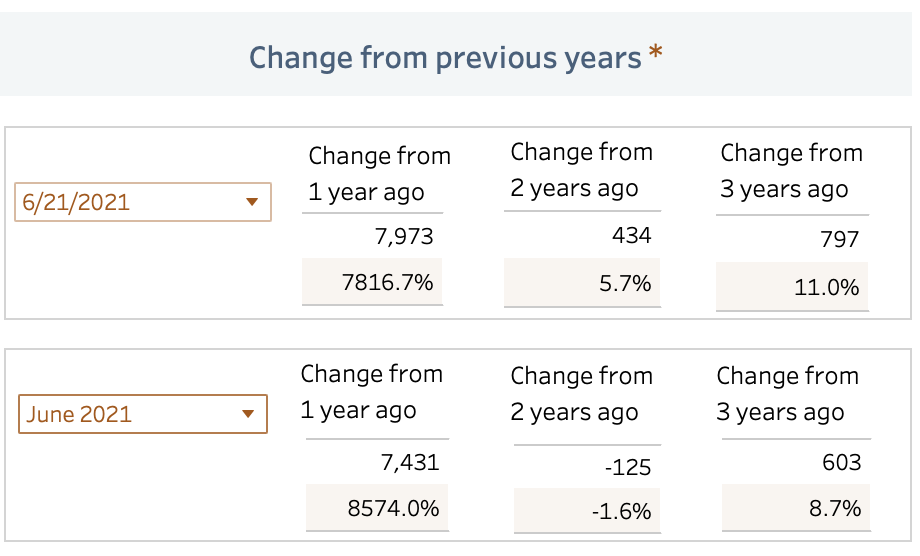This screenshot has height=556, width=920.
Task: Select the 603 monthly three-year change value
Action: tap(841, 463)
